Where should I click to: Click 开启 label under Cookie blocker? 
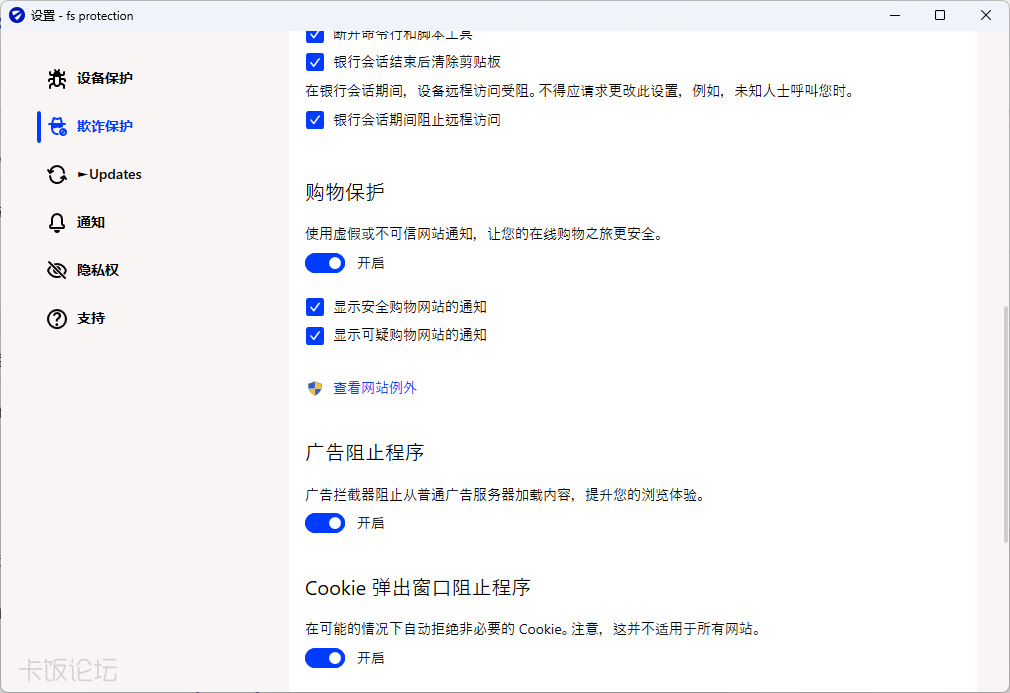tap(371, 658)
